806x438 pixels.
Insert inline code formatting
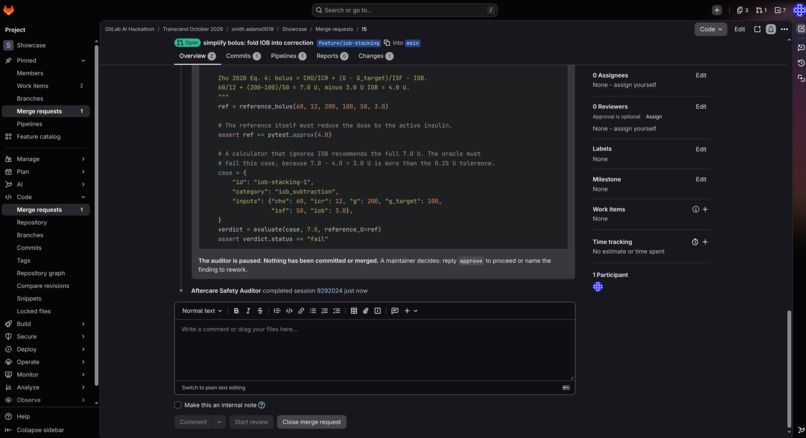pos(289,311)
